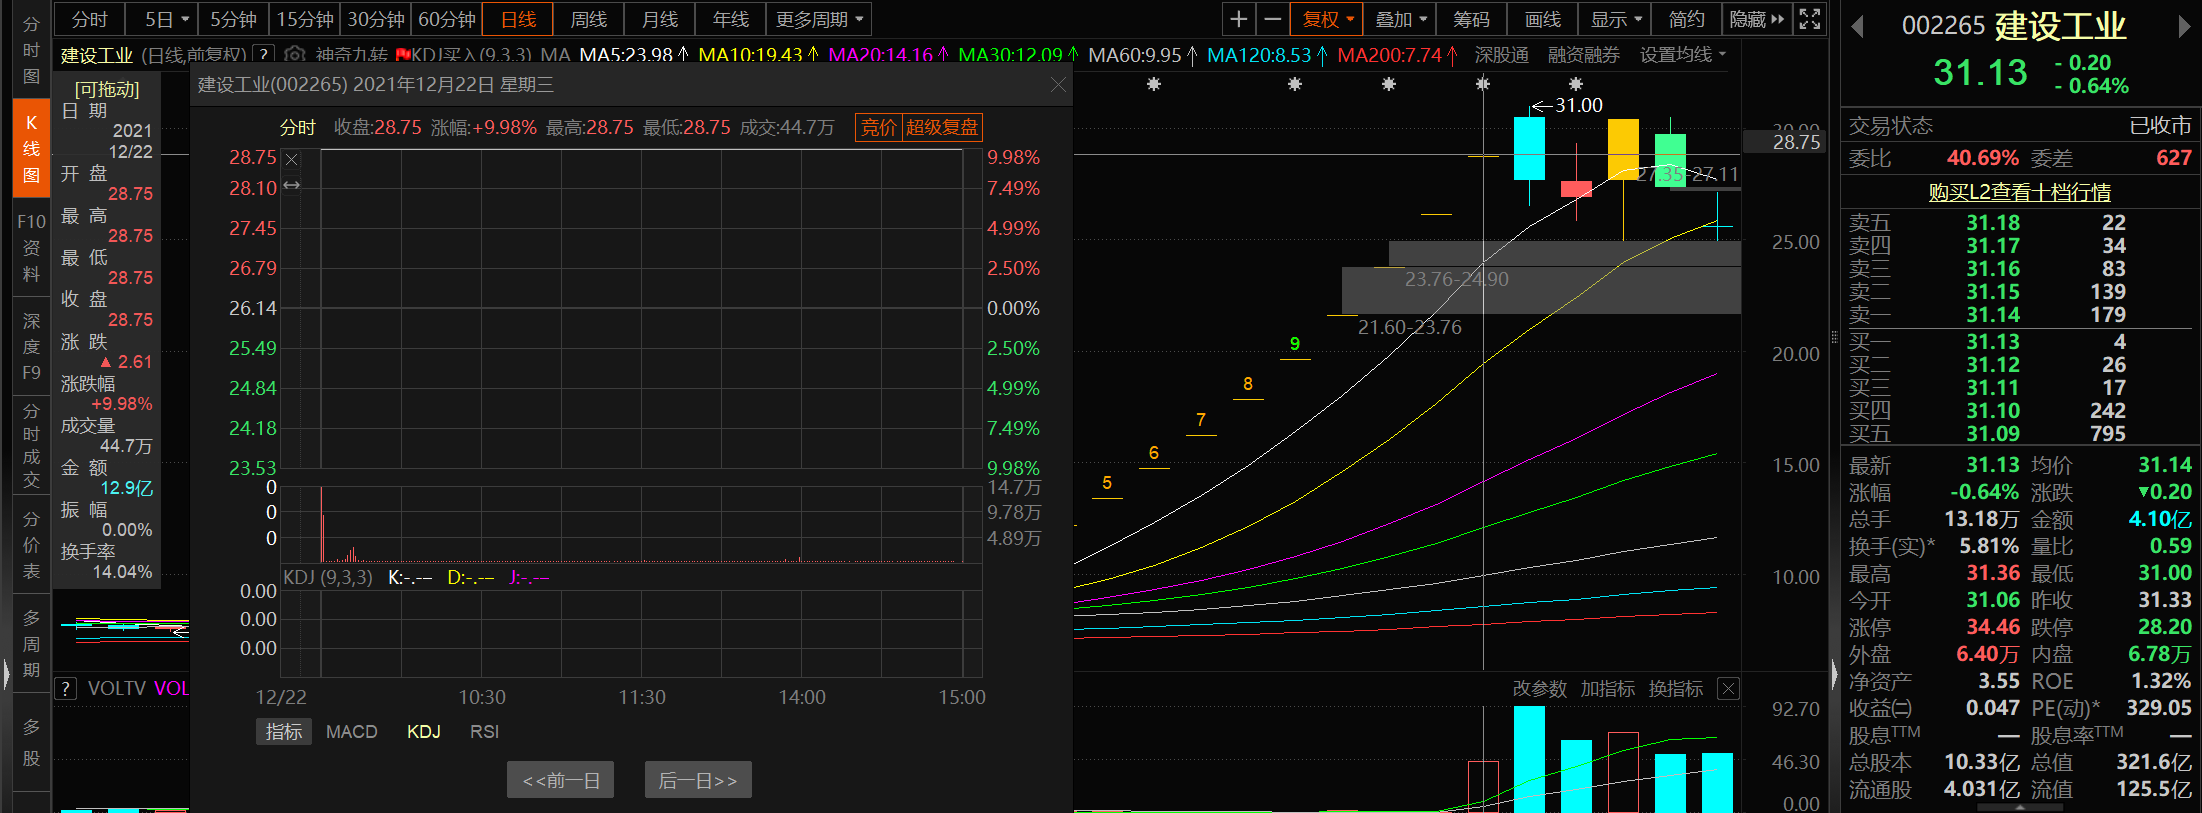Zoom out chart with minus icon
This screenshot has height=813, width=2202.
1272,19
